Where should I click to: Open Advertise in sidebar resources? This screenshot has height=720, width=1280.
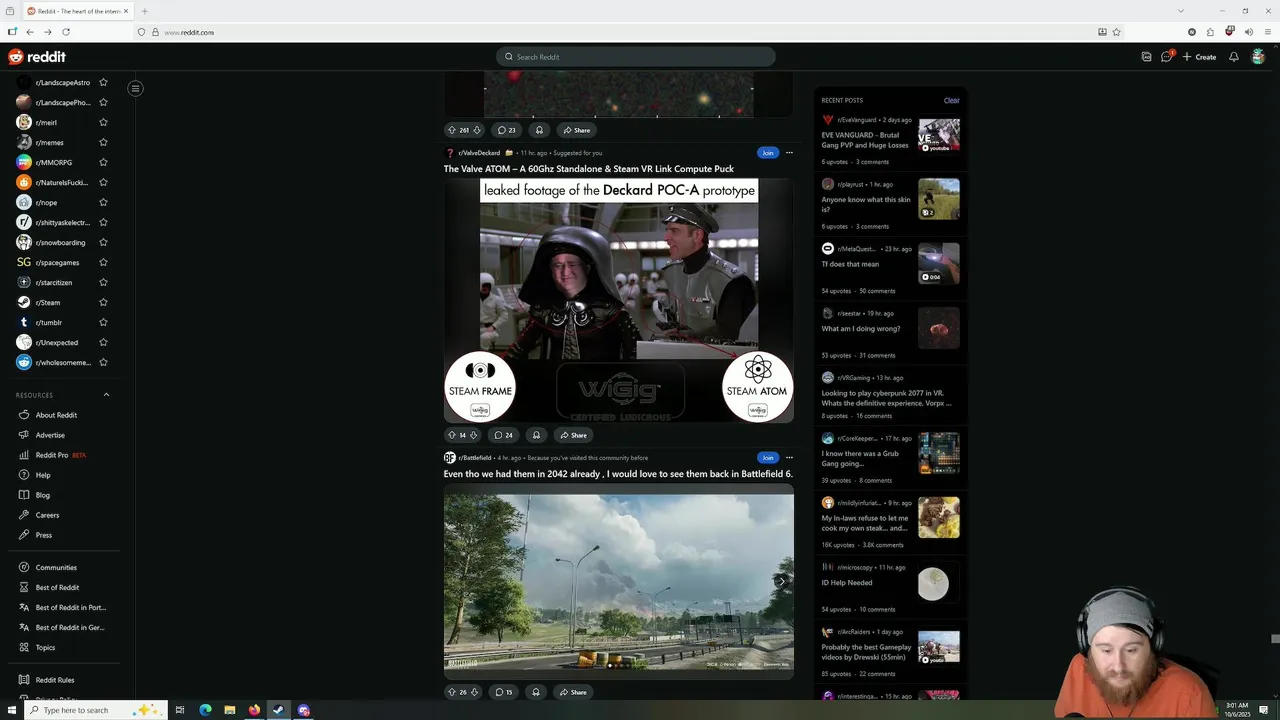tap(50, 435)
